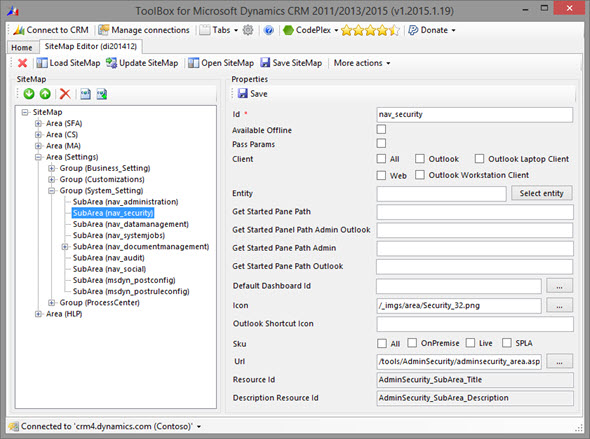This screenshot has height=439, width=590.
Task: Click the Save button in Properties
Action: 252,93
